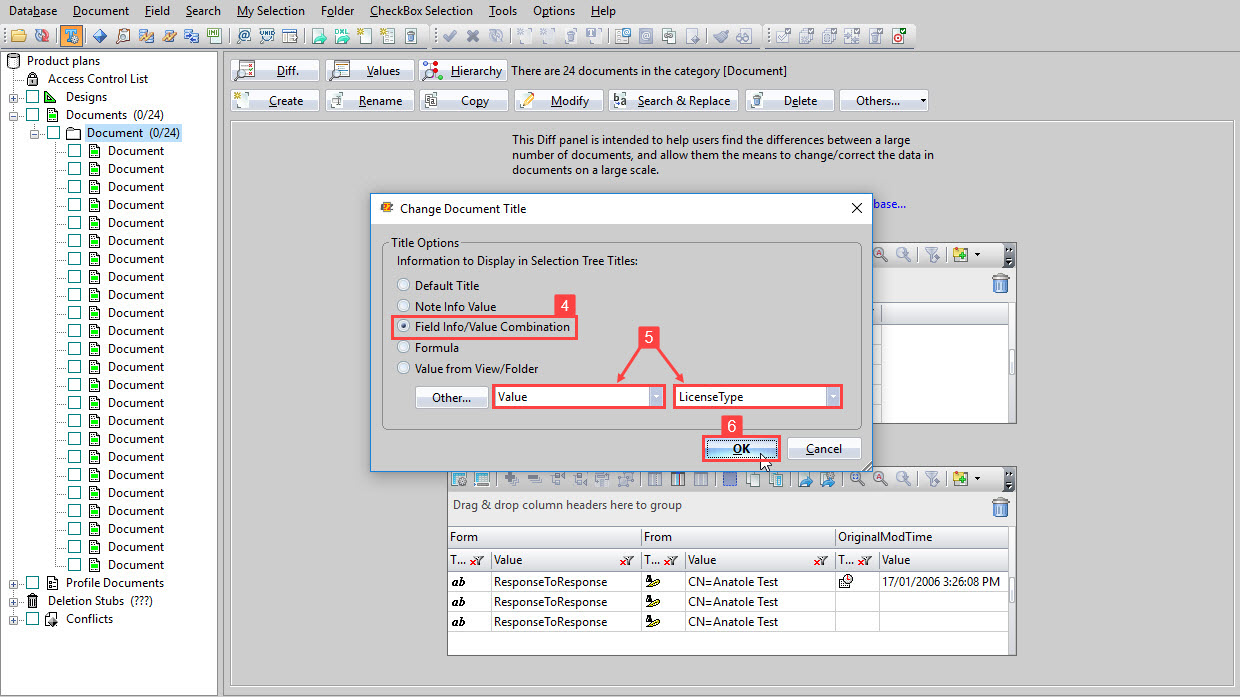Click the blue diamond toolbar icon

(x=99, y=36)
